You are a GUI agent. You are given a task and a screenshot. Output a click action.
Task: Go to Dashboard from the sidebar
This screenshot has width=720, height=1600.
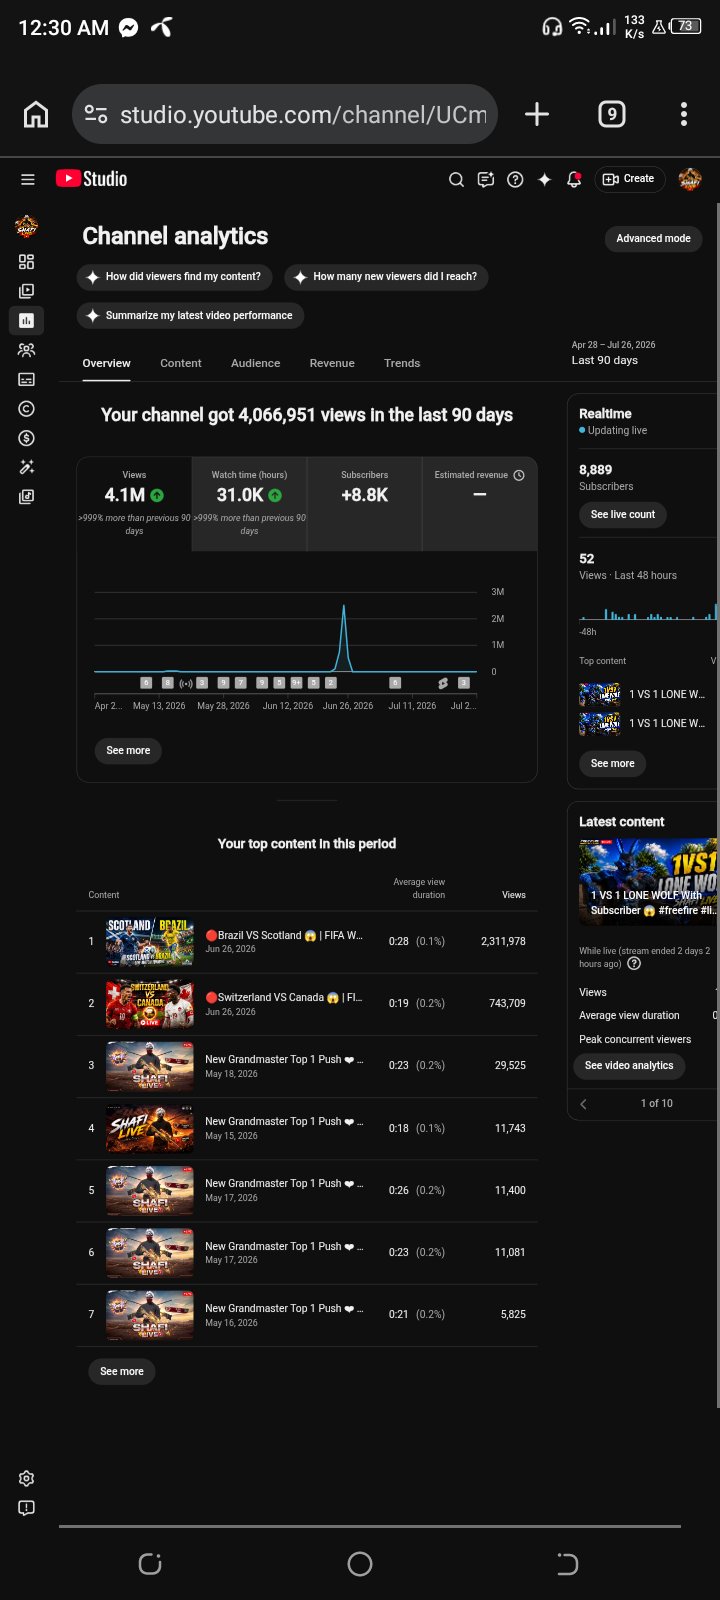26,262
